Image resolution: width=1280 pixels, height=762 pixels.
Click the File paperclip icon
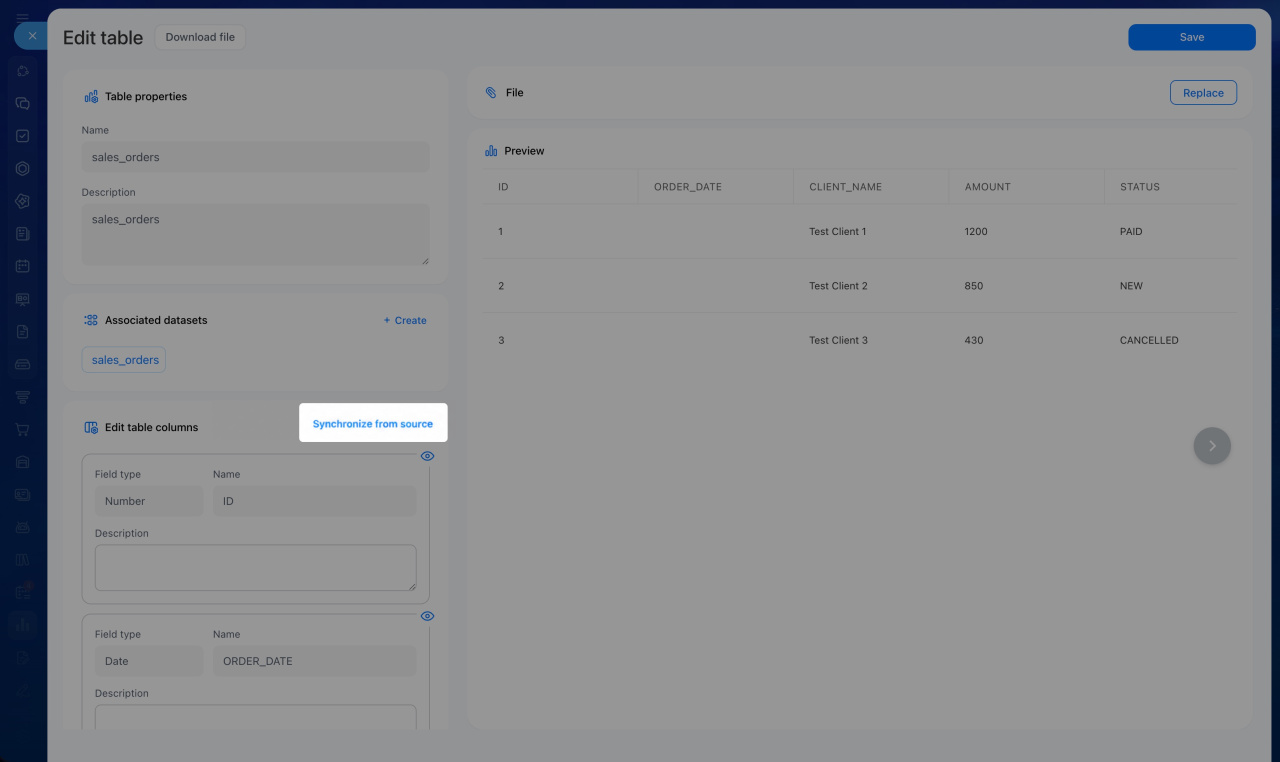click(x=491, y=92)
